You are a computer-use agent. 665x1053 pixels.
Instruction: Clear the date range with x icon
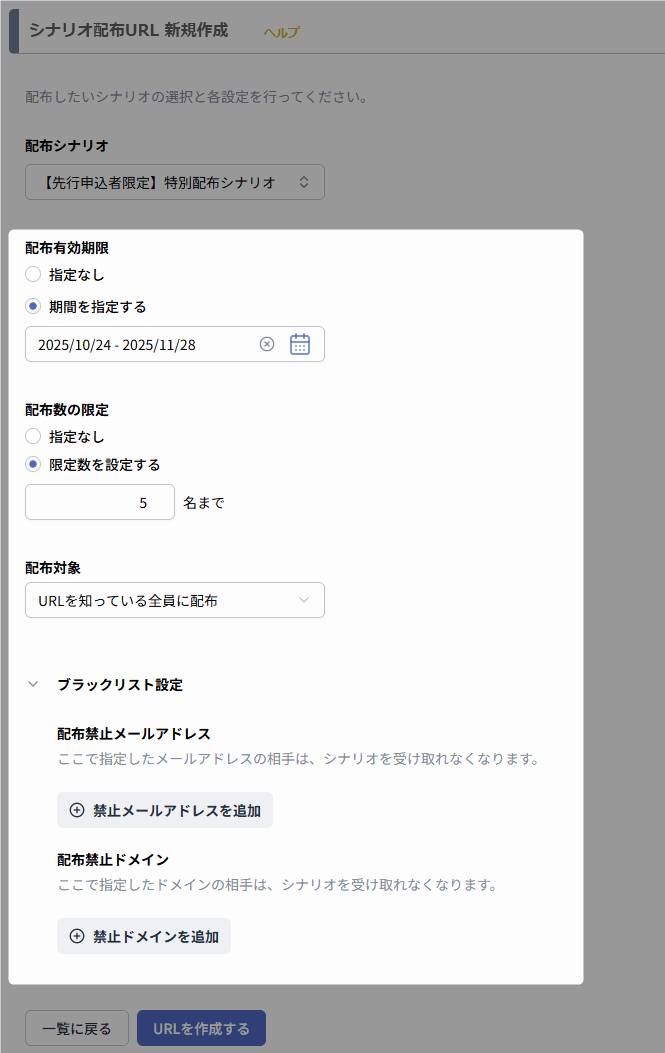tap(267, 344)
